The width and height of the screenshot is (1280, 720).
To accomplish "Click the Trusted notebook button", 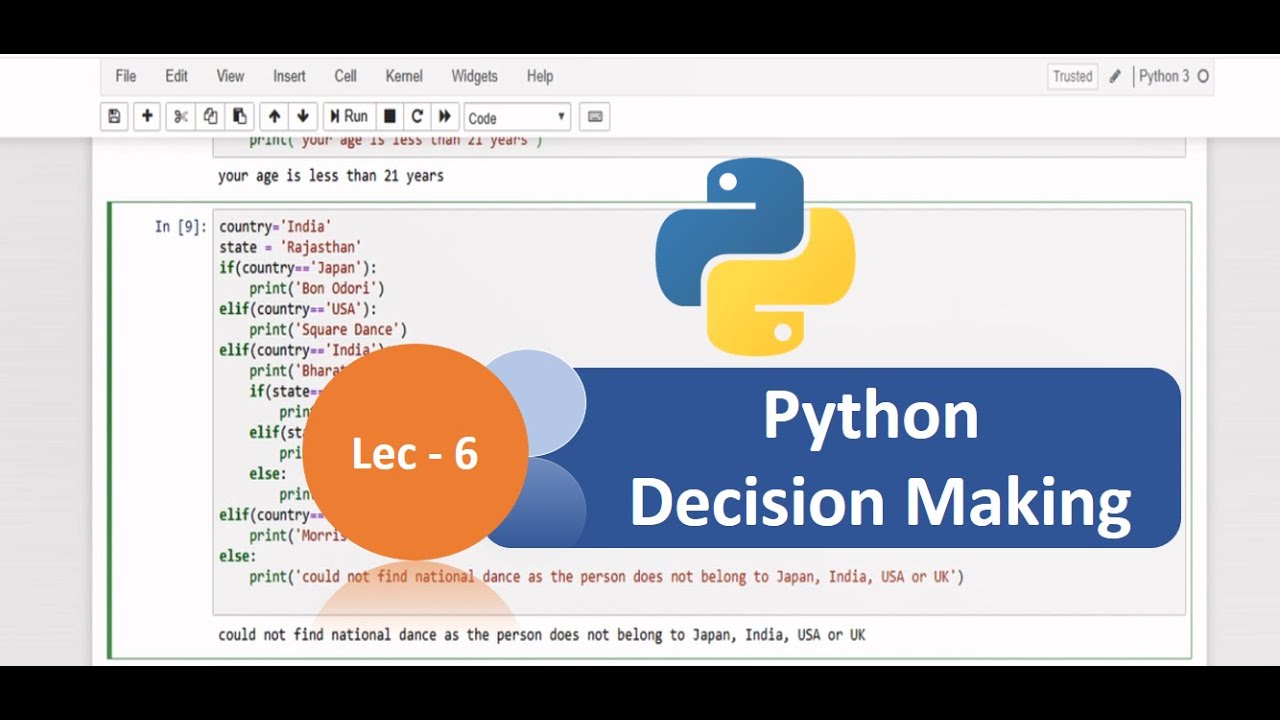I will (1073, 76).
